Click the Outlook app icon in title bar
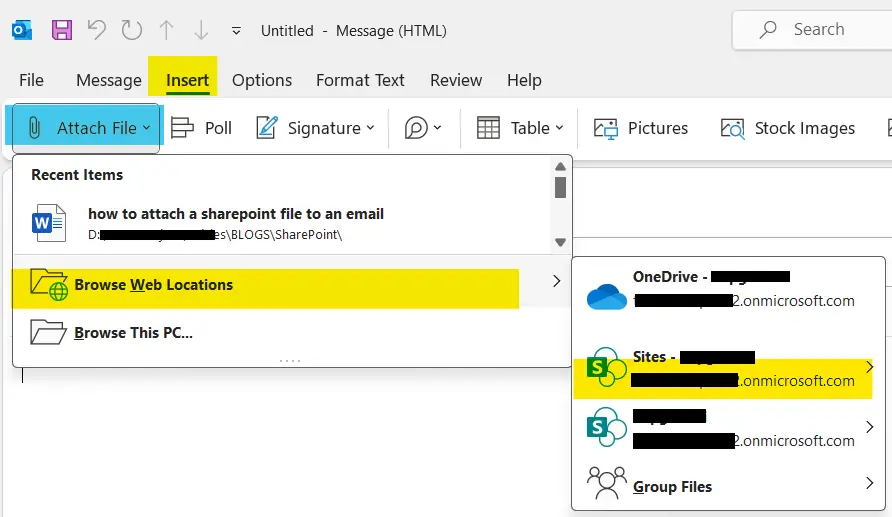This screenshot has width=892, height=517. coord(22,30)
